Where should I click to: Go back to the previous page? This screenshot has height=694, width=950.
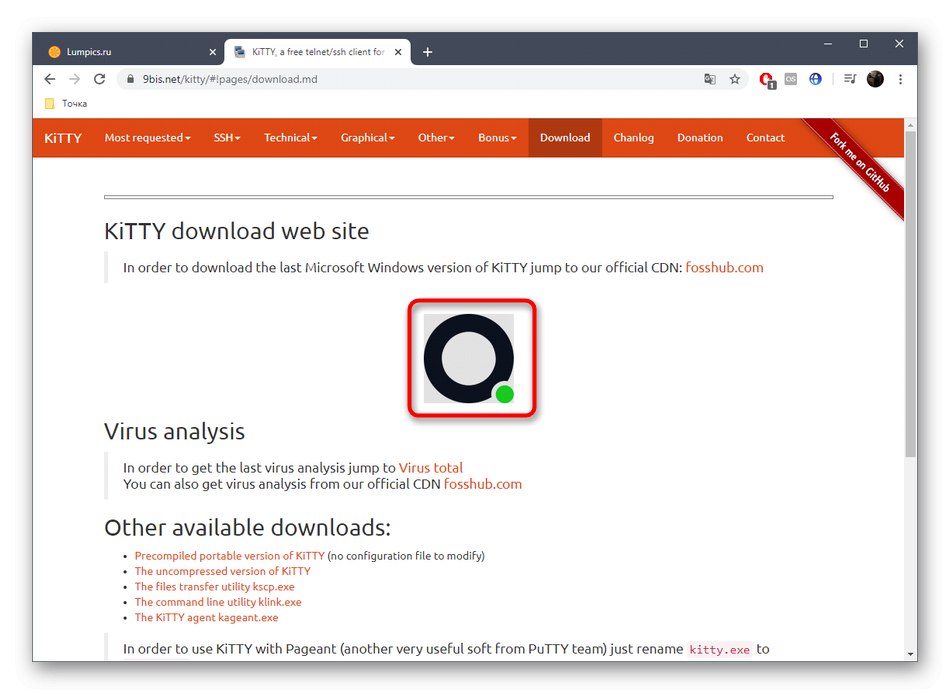pyautogui.click(x=50, y=79)
